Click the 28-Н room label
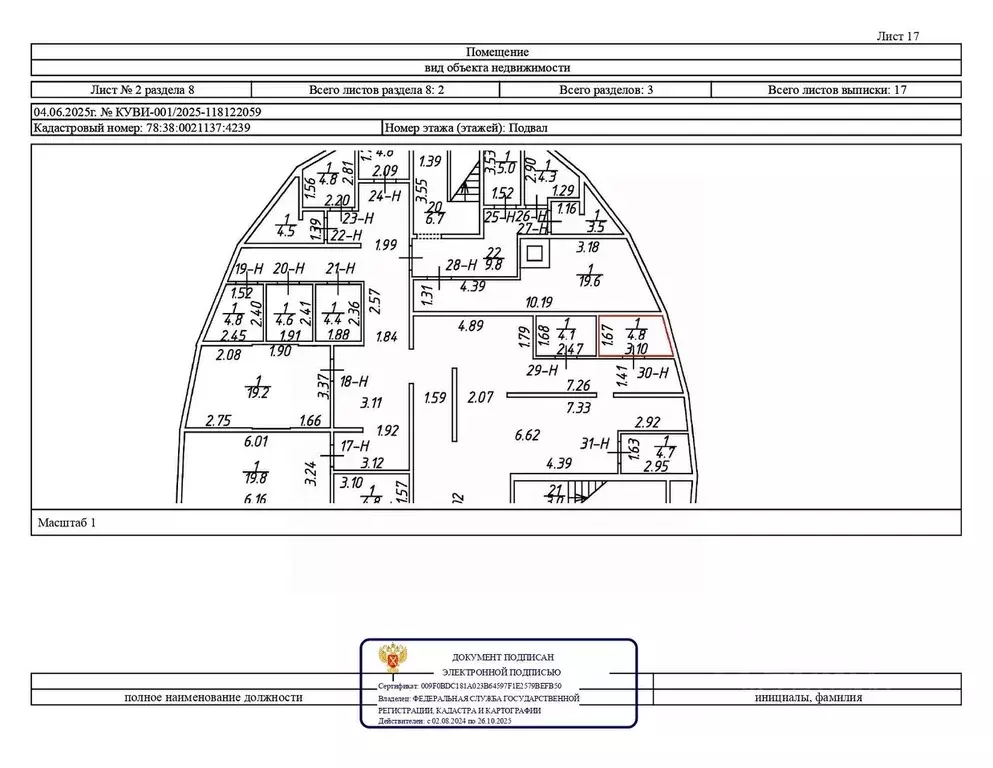The image size is (993, 768). pos(460,265)
